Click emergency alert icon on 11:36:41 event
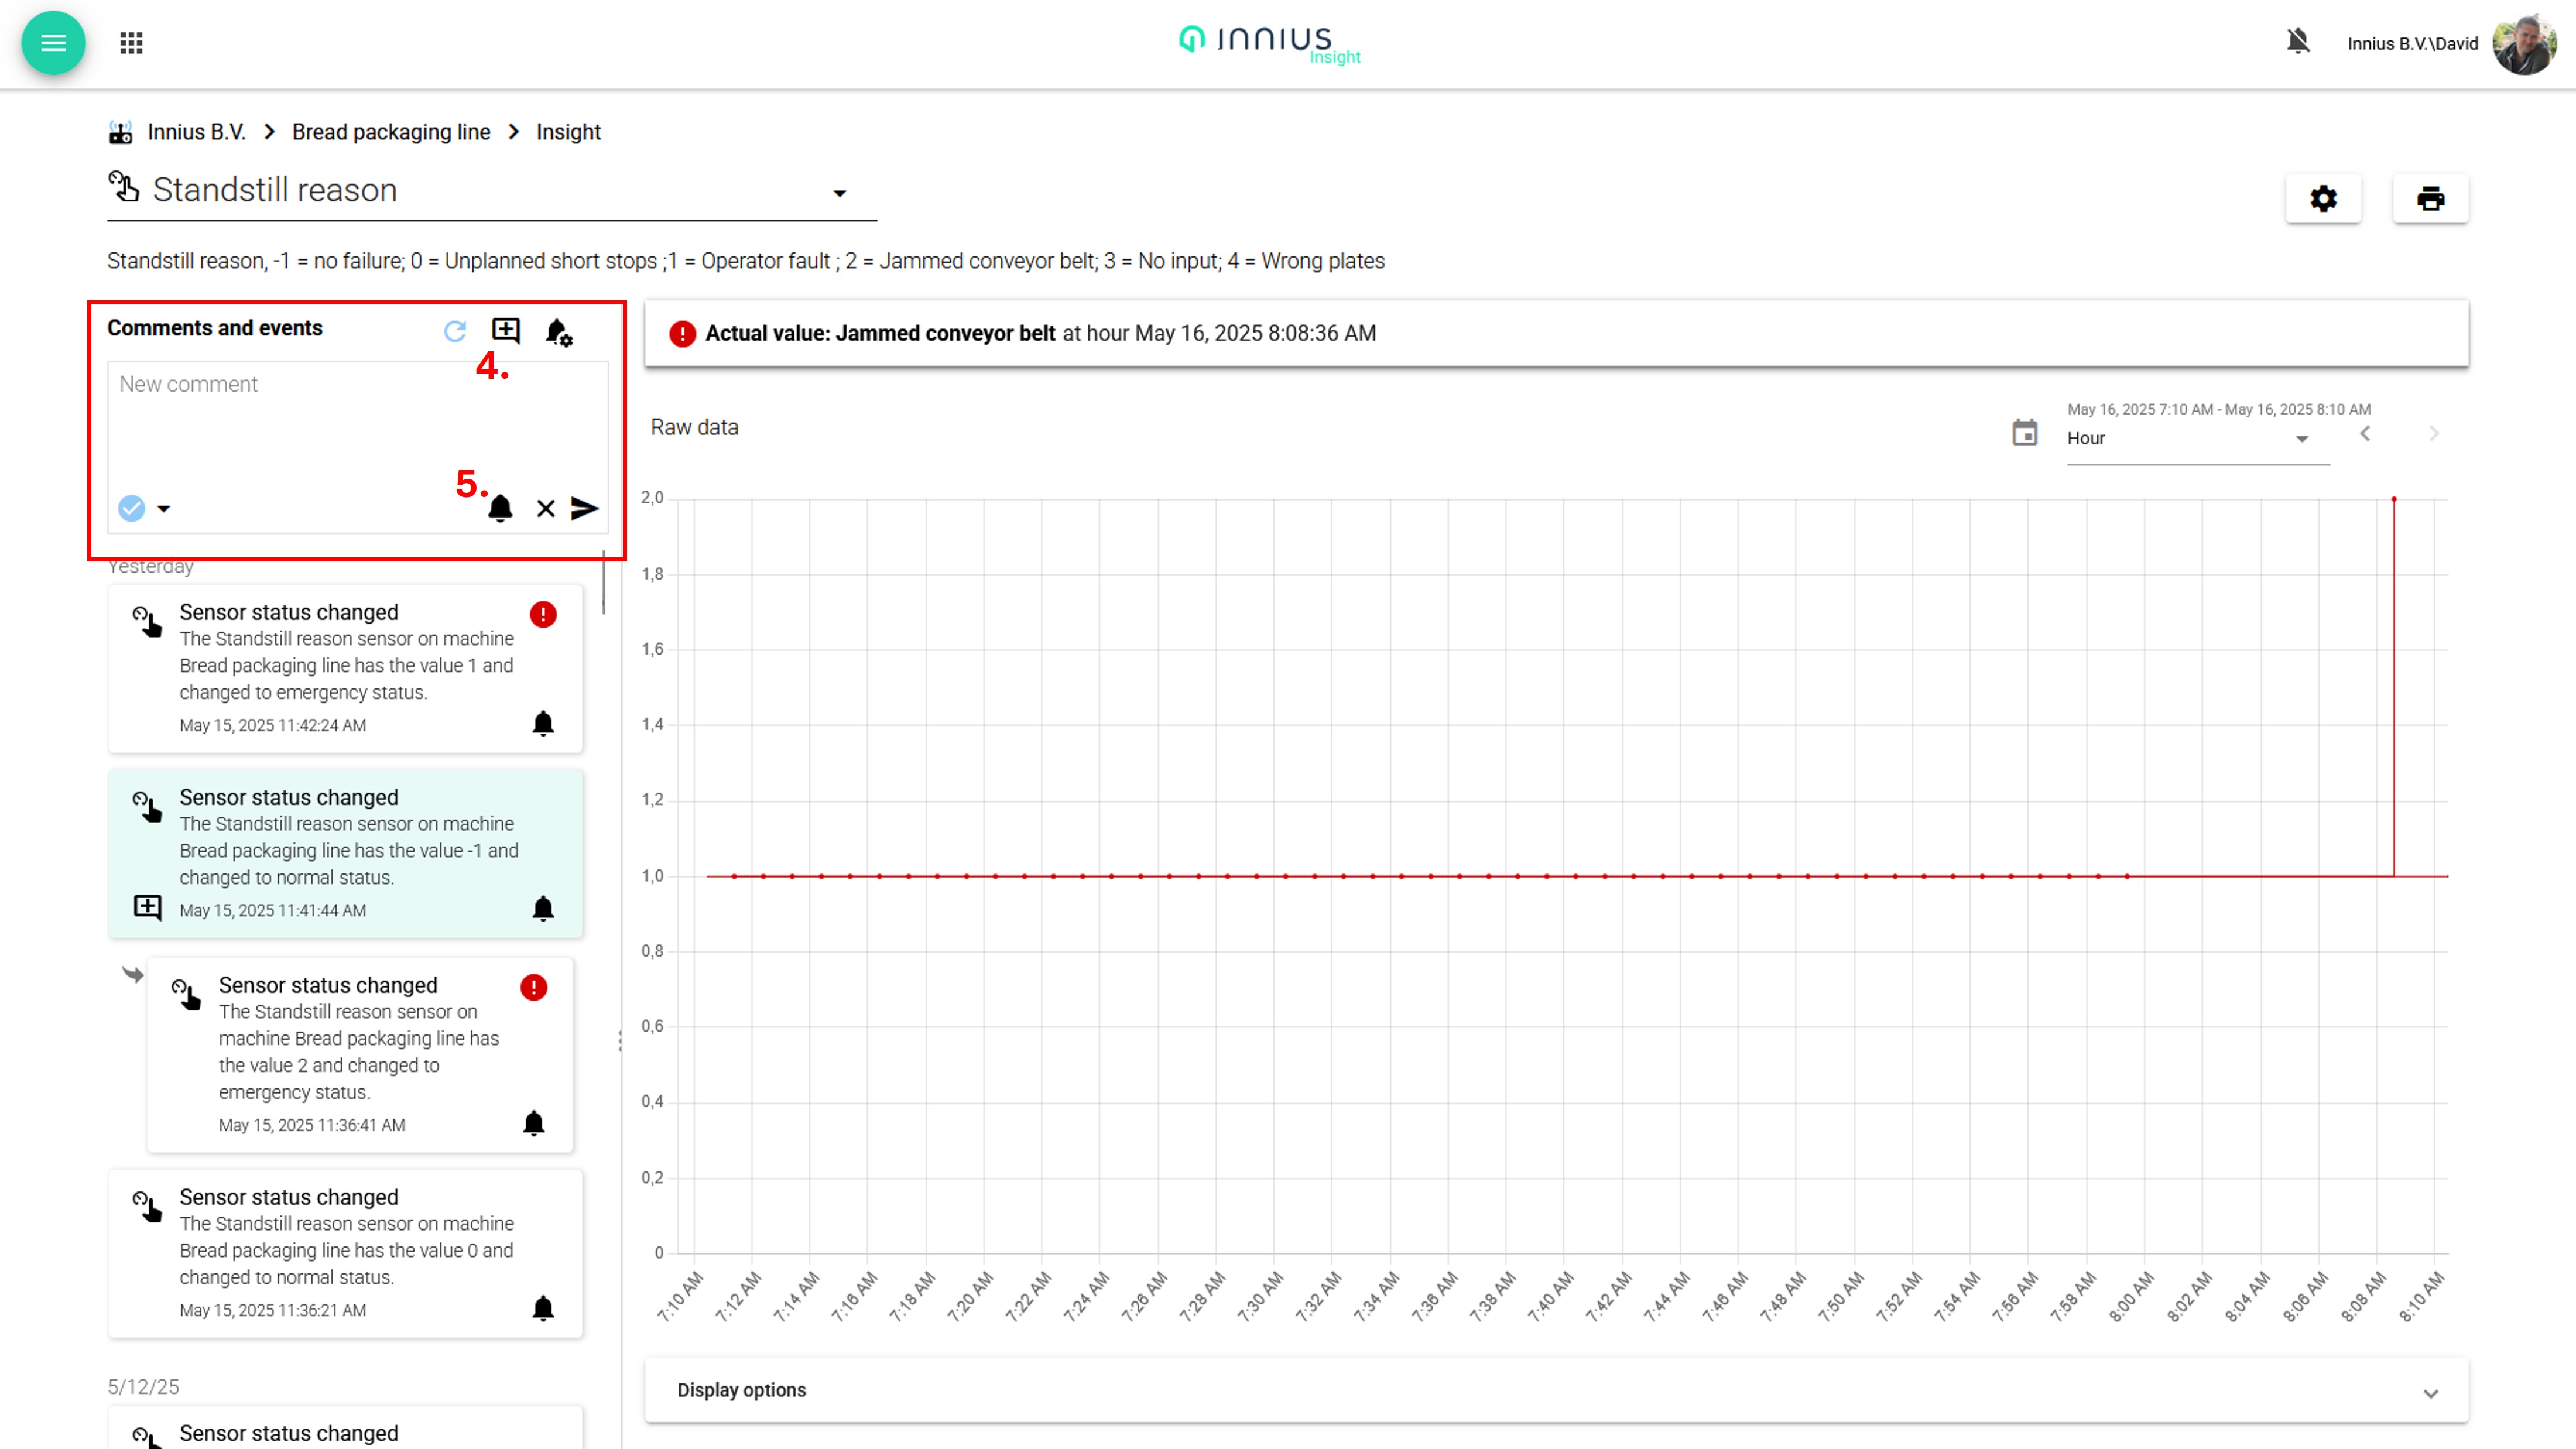This screenshot has height=1449, width=2576. point(534,988)
